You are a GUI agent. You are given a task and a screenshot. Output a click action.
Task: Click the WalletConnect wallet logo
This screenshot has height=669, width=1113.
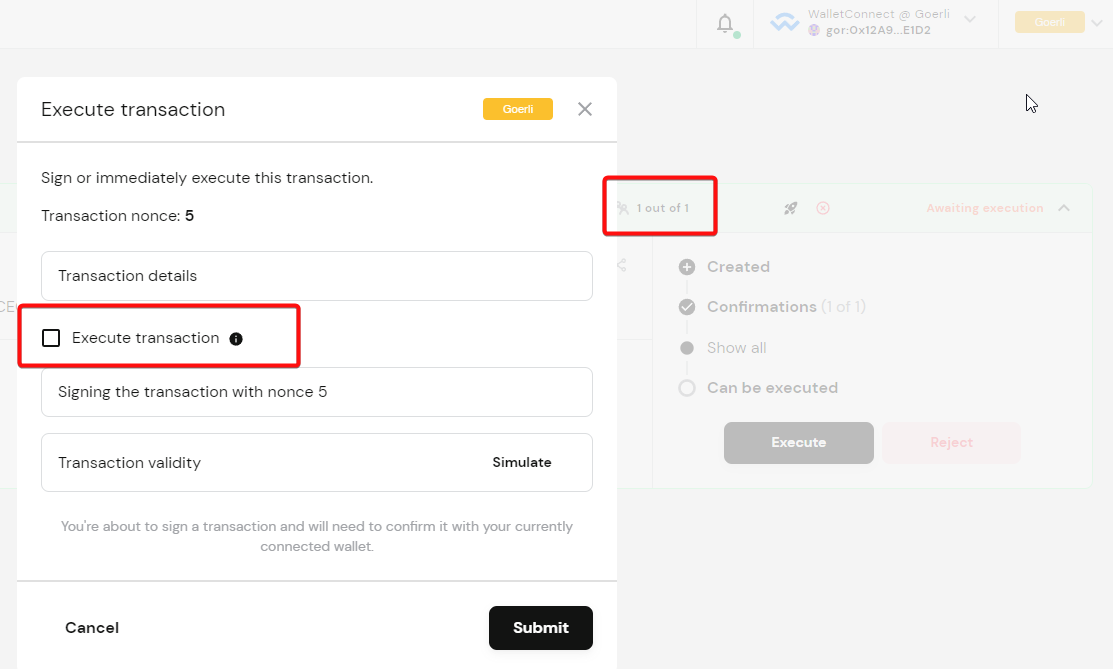(x=785, y=21)
